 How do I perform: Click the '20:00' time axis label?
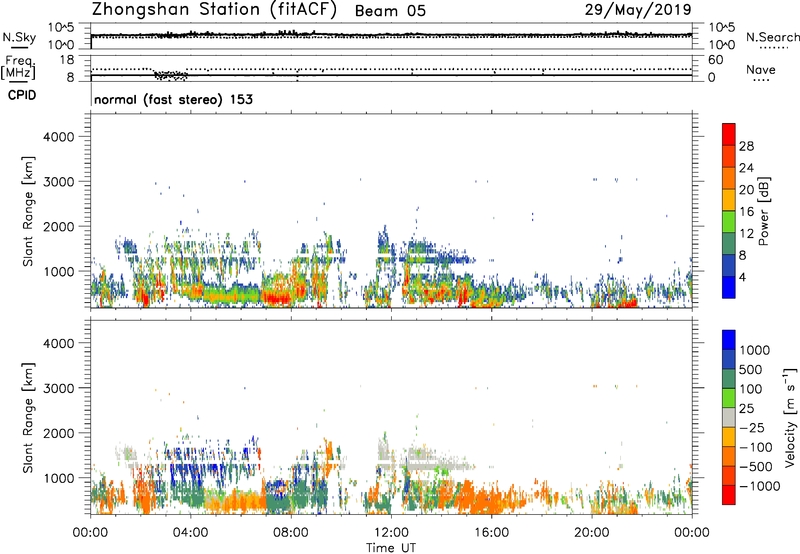click(x=591, y=533)
